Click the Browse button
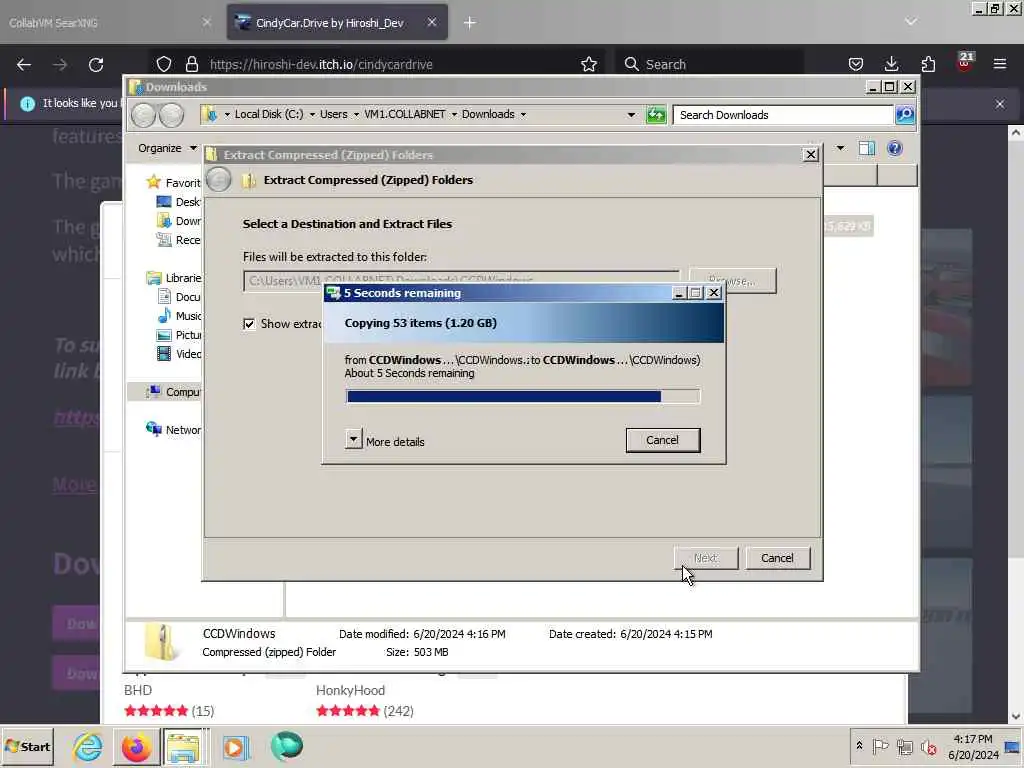 click(x=732, y=281)
